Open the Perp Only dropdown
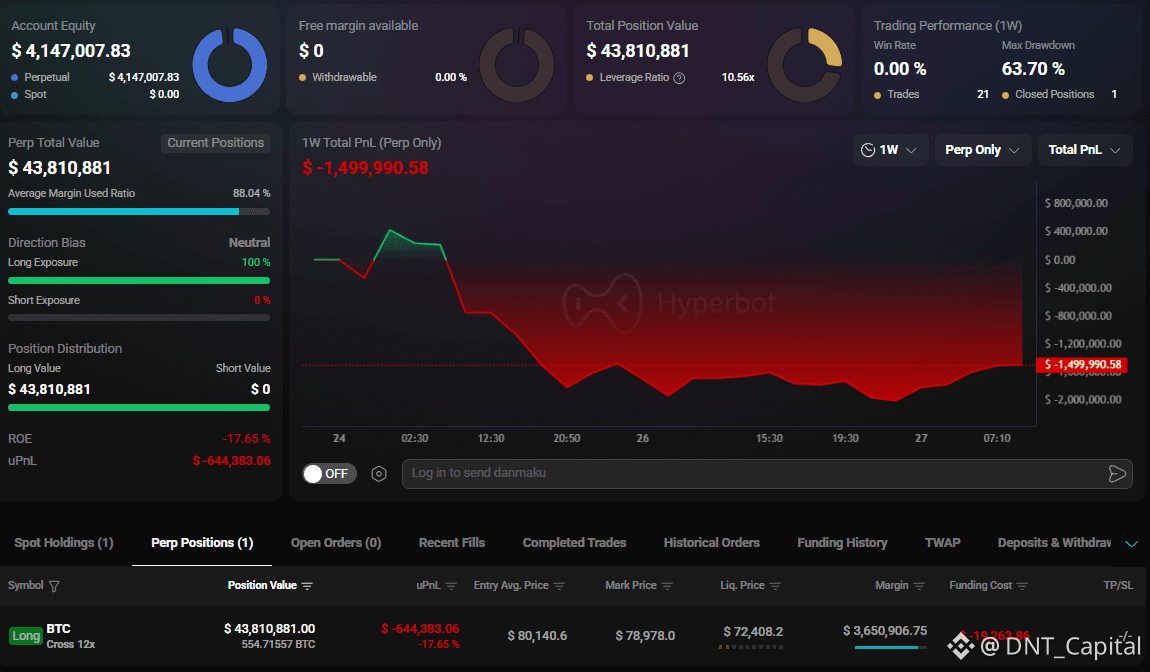The width and height of the screenshot is (1150, 672). [981, 150]
